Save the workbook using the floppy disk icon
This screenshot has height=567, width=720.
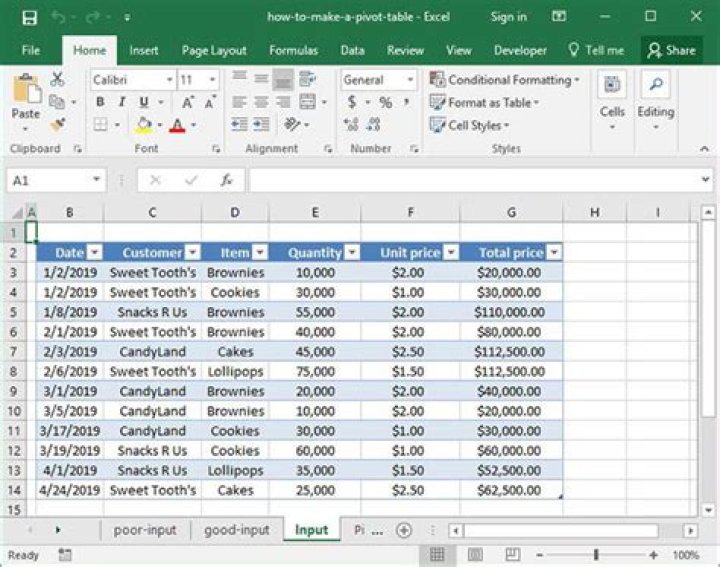click(29, 17)
